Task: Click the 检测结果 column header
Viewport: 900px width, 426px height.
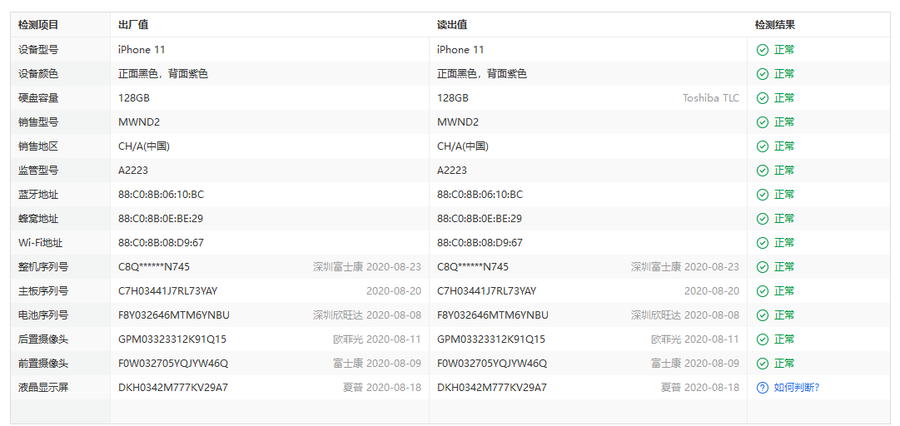Action: pyautogui.click(x=775, y=25)
